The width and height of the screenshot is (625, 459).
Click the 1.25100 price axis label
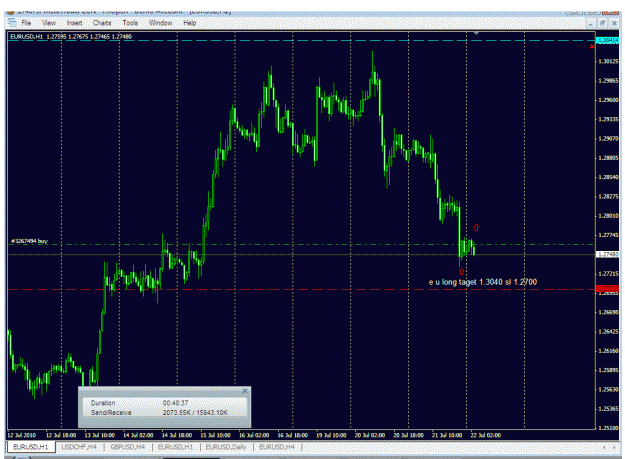[608, 428]
